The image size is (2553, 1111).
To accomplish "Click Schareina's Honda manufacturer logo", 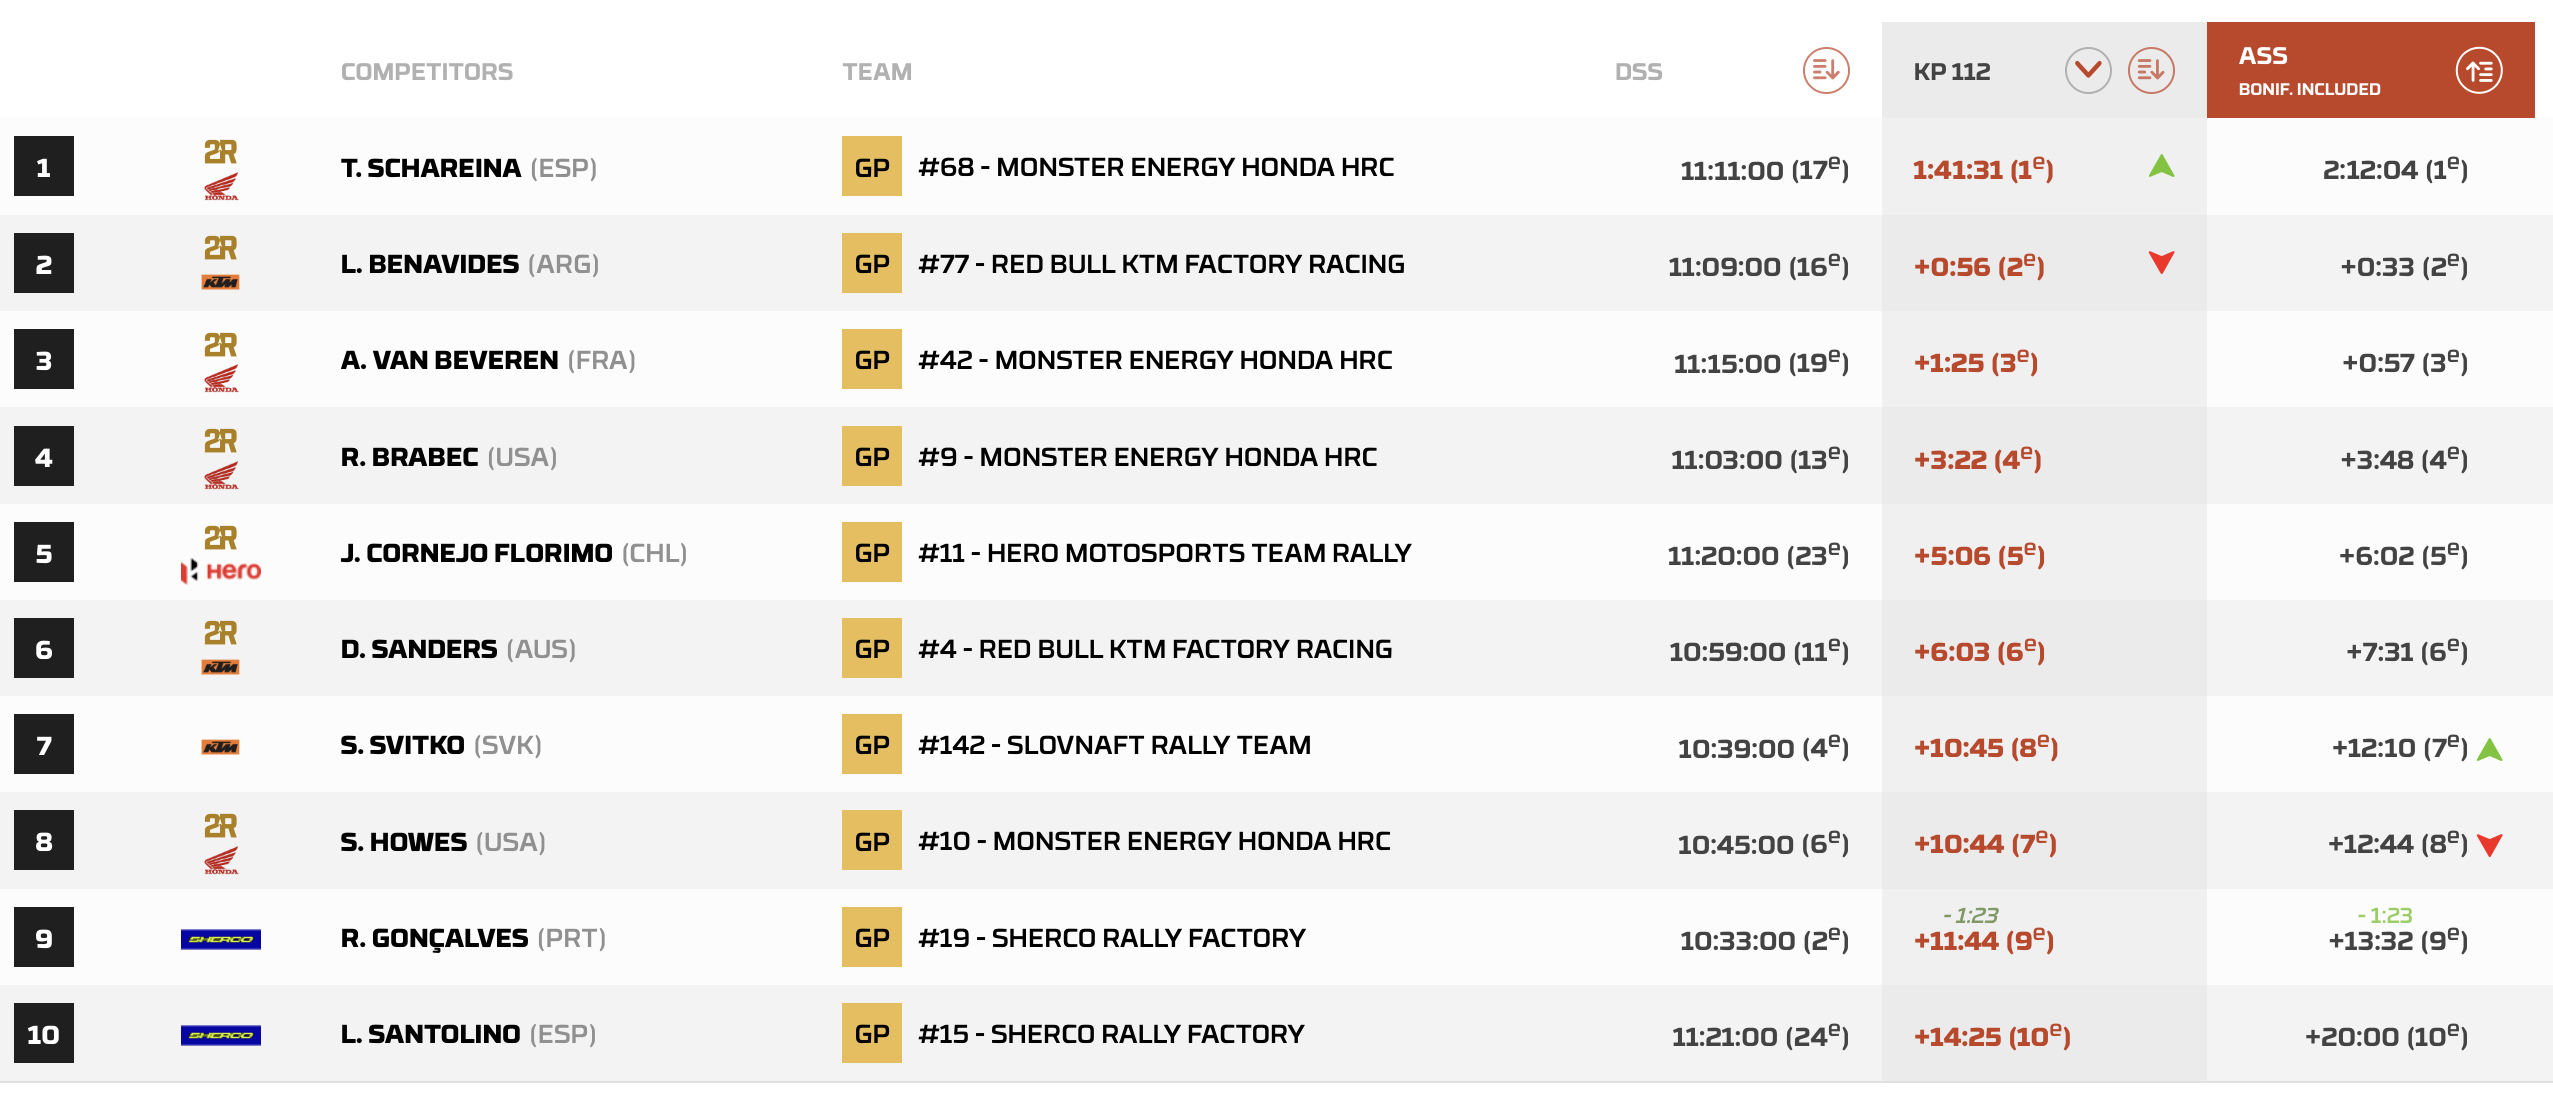I will coord(221,185).
